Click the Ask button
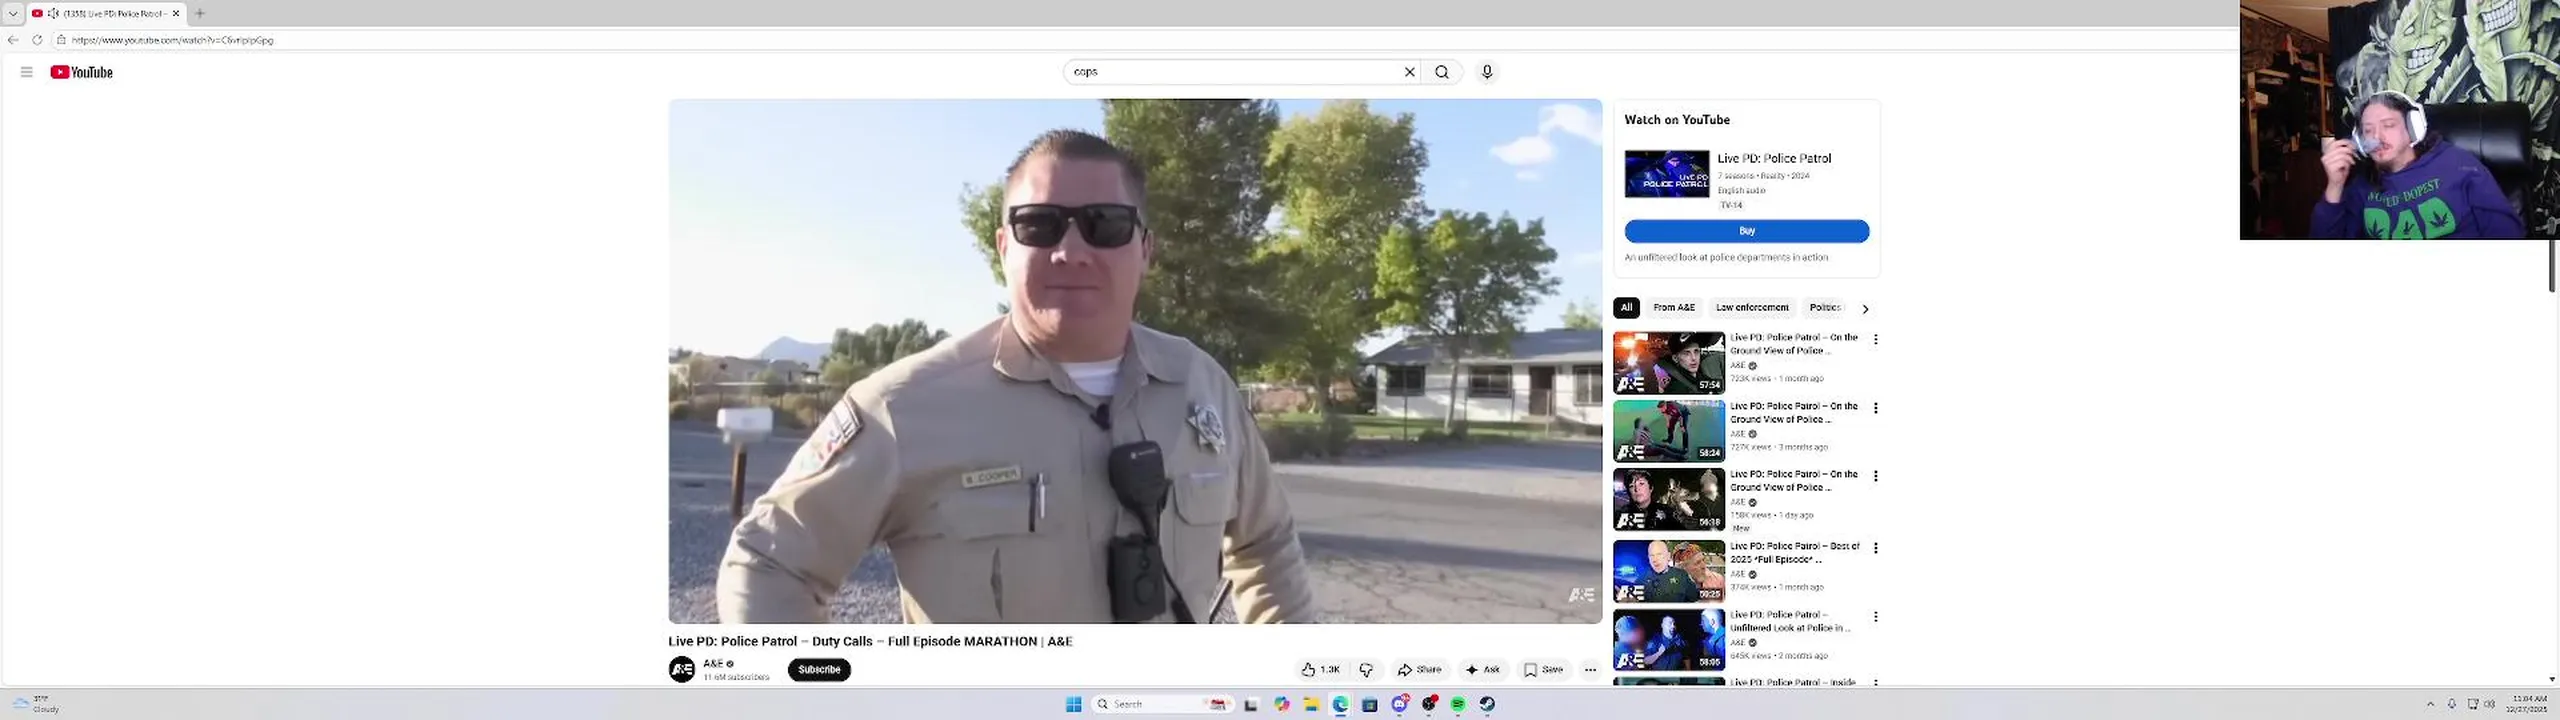The image size is (2560, 720). coord(1483,670)
